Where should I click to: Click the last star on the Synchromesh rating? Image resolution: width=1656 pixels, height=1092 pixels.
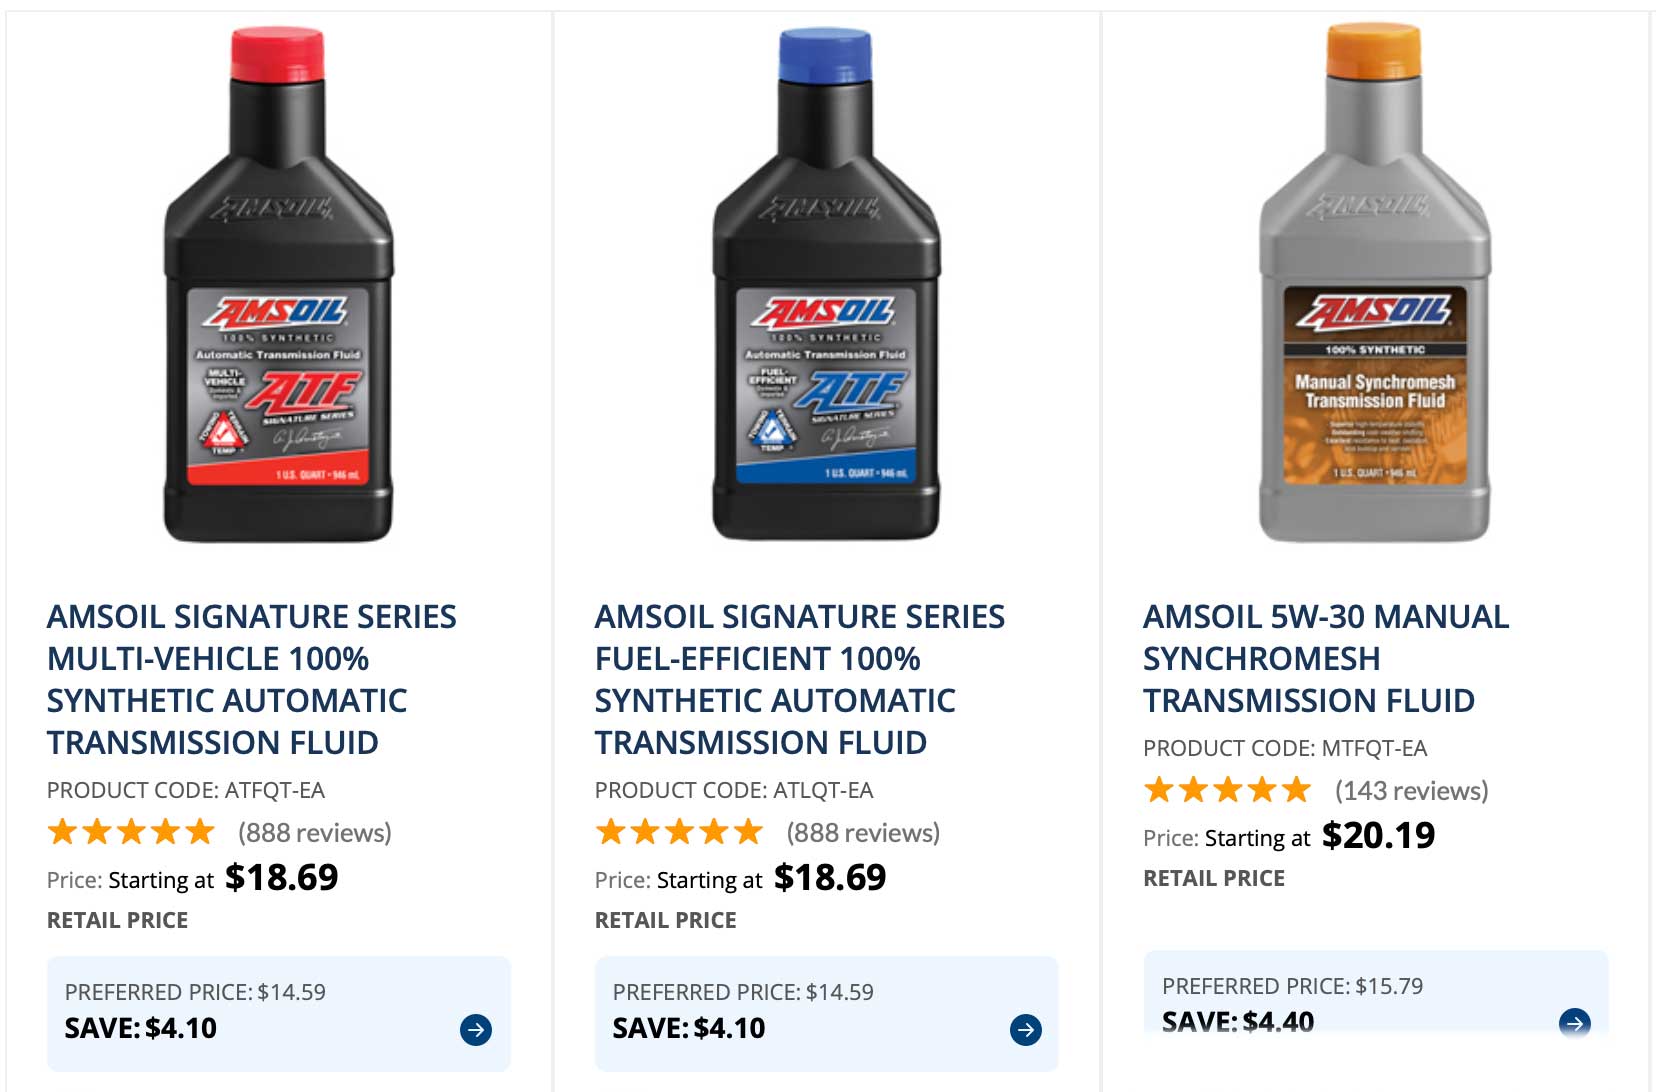point(1297,790)
